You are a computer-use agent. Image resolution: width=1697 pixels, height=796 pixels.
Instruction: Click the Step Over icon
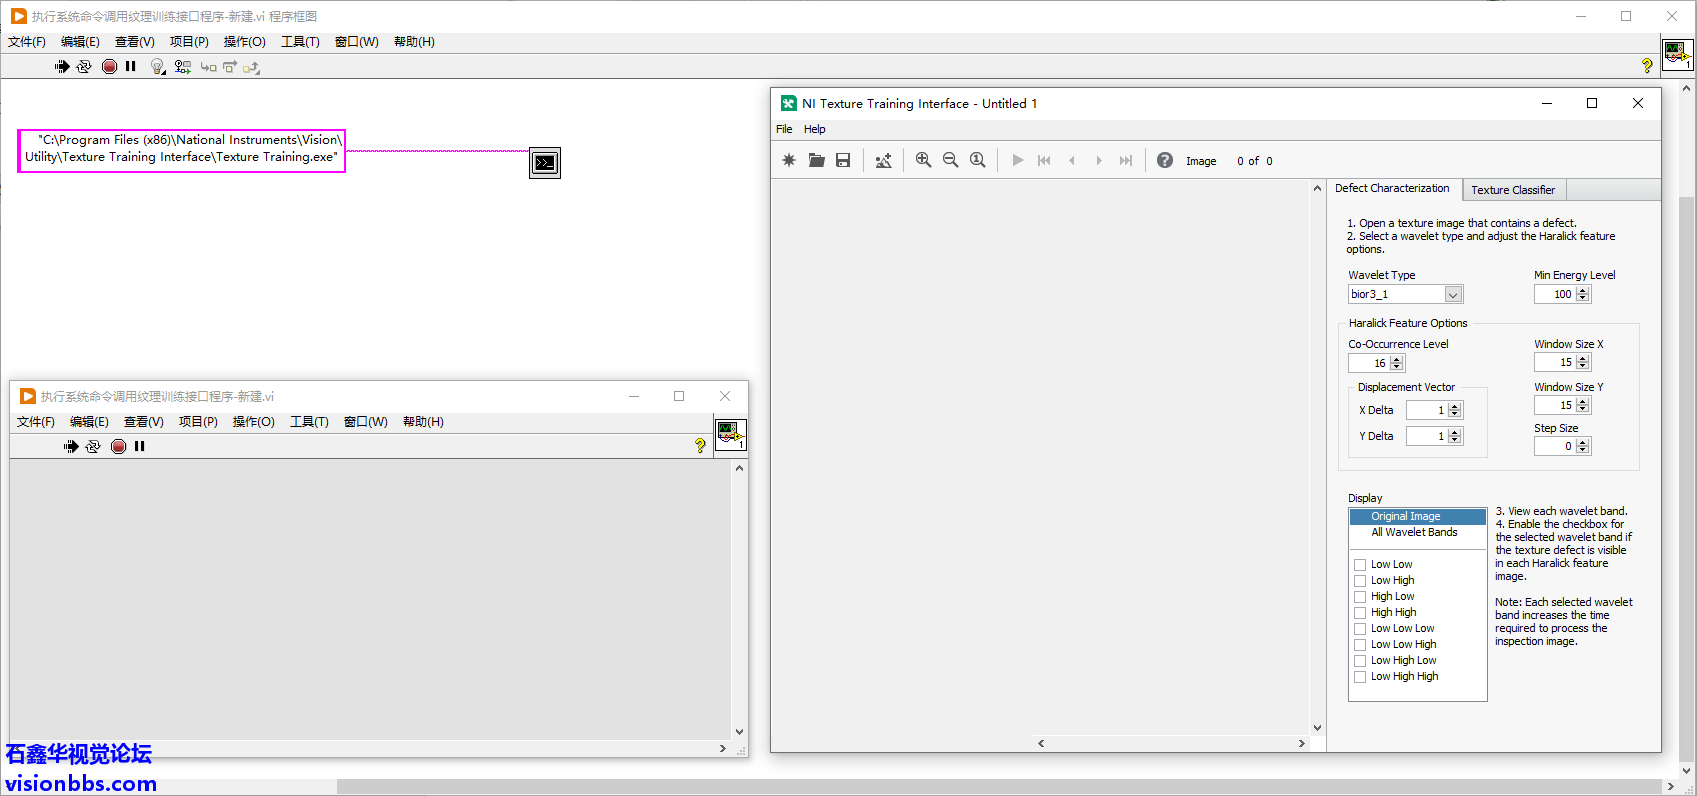(230, 67)
